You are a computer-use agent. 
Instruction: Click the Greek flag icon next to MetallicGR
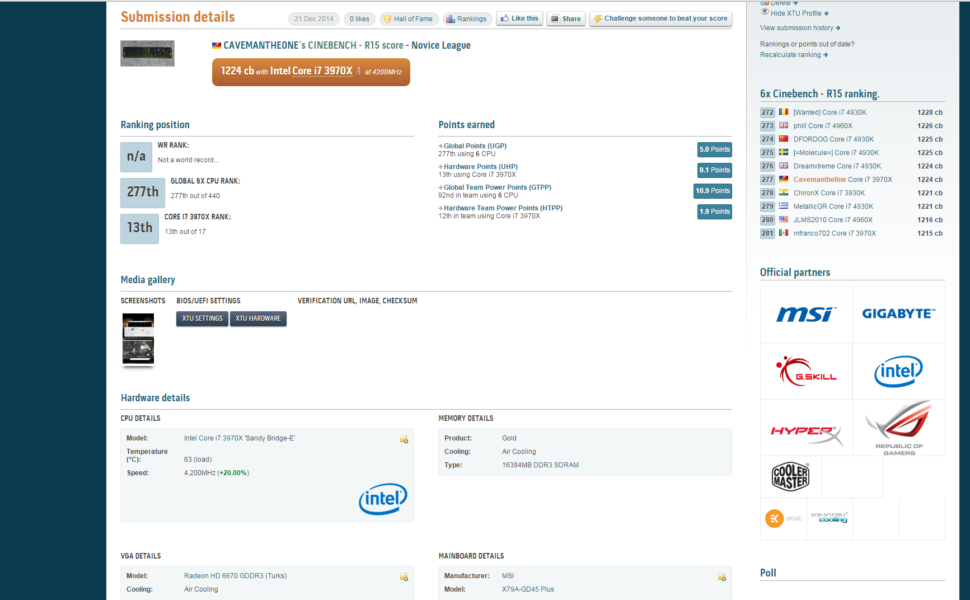783,206
